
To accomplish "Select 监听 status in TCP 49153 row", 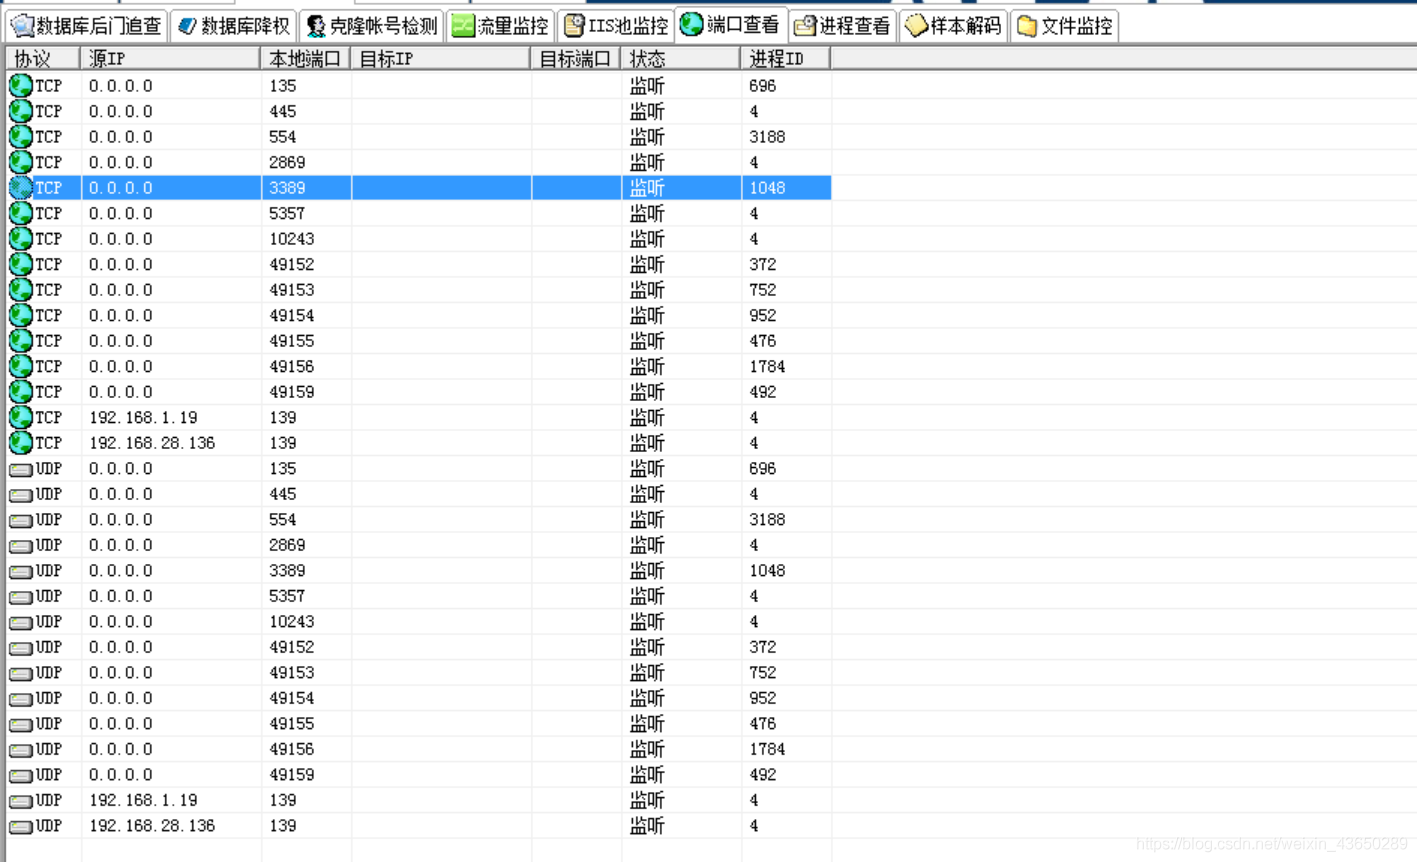I will (647, 290).
